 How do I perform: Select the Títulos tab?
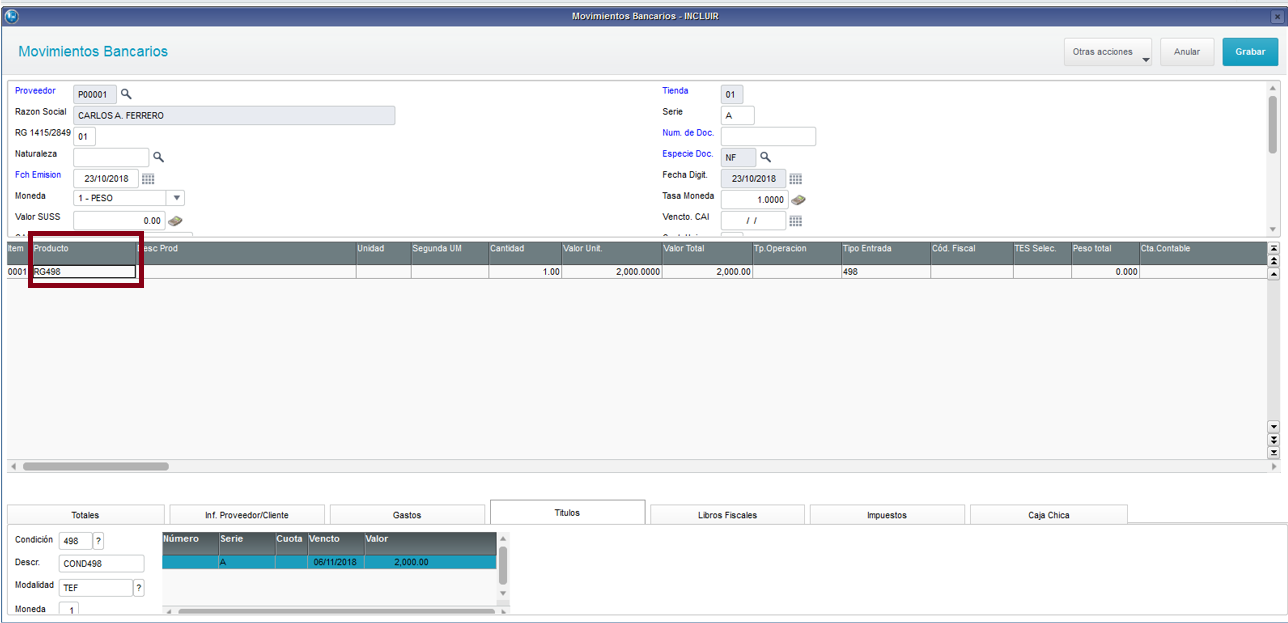pyautogui.click(x=568, y=512)
